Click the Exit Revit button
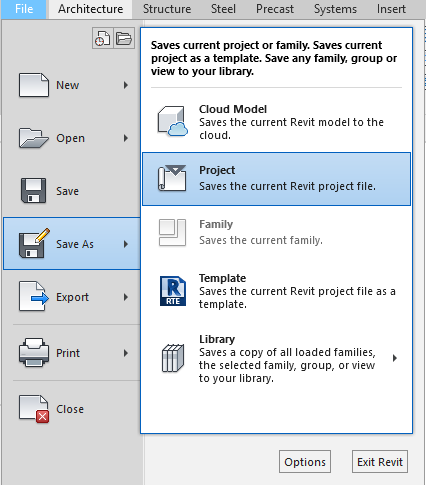 pos(380,462)
